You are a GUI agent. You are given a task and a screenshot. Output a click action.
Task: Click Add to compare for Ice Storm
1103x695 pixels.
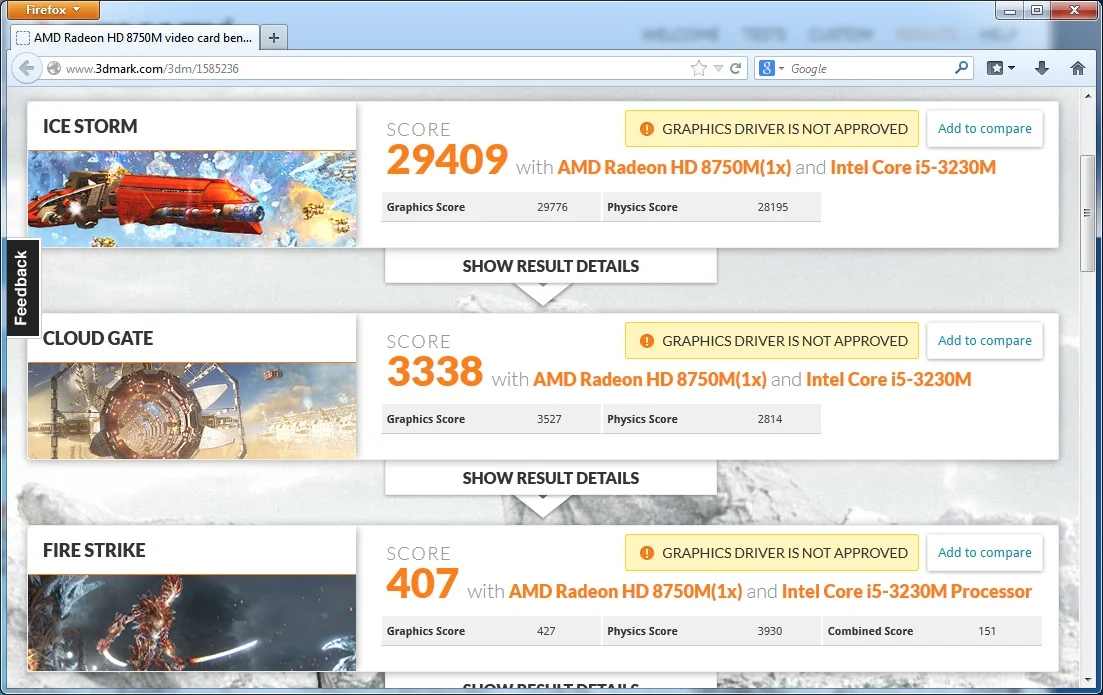click(984, 129)
